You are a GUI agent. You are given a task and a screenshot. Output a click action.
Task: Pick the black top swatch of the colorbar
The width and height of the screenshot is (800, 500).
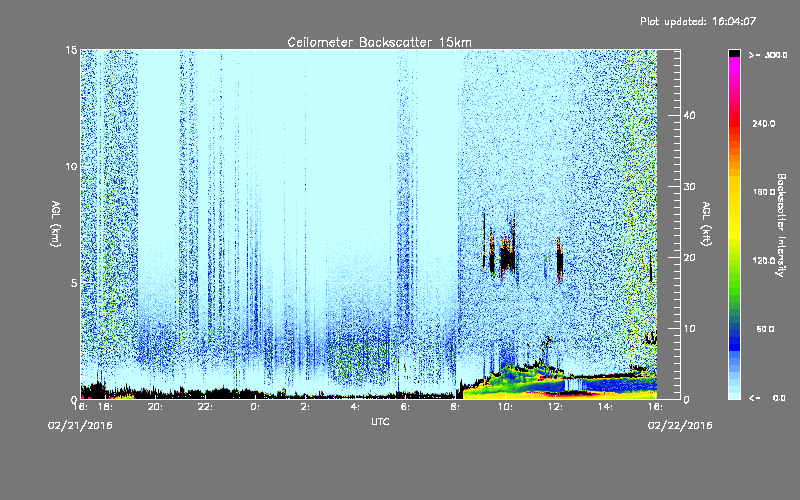[734, 53]
